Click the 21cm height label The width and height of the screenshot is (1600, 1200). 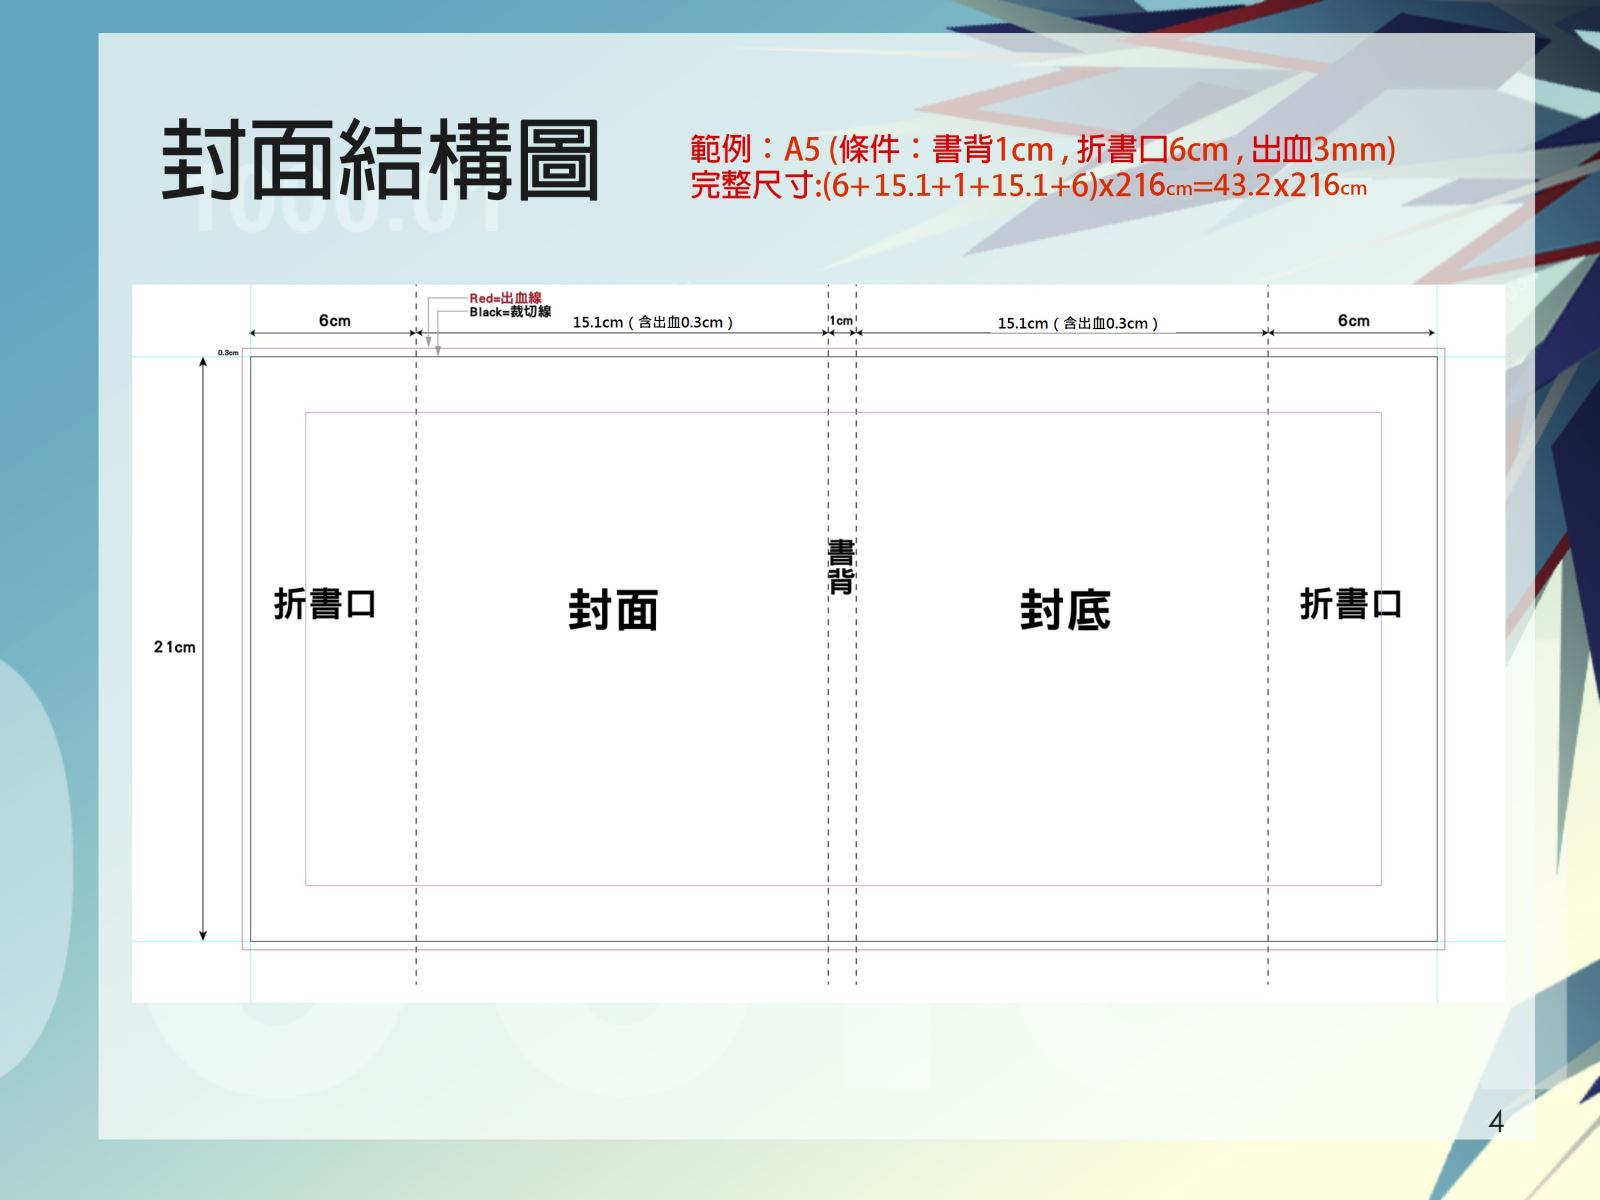(x=175, y=647)
